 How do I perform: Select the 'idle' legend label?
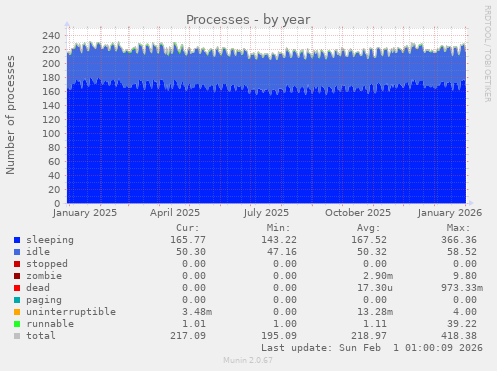(x=38, y=252)
